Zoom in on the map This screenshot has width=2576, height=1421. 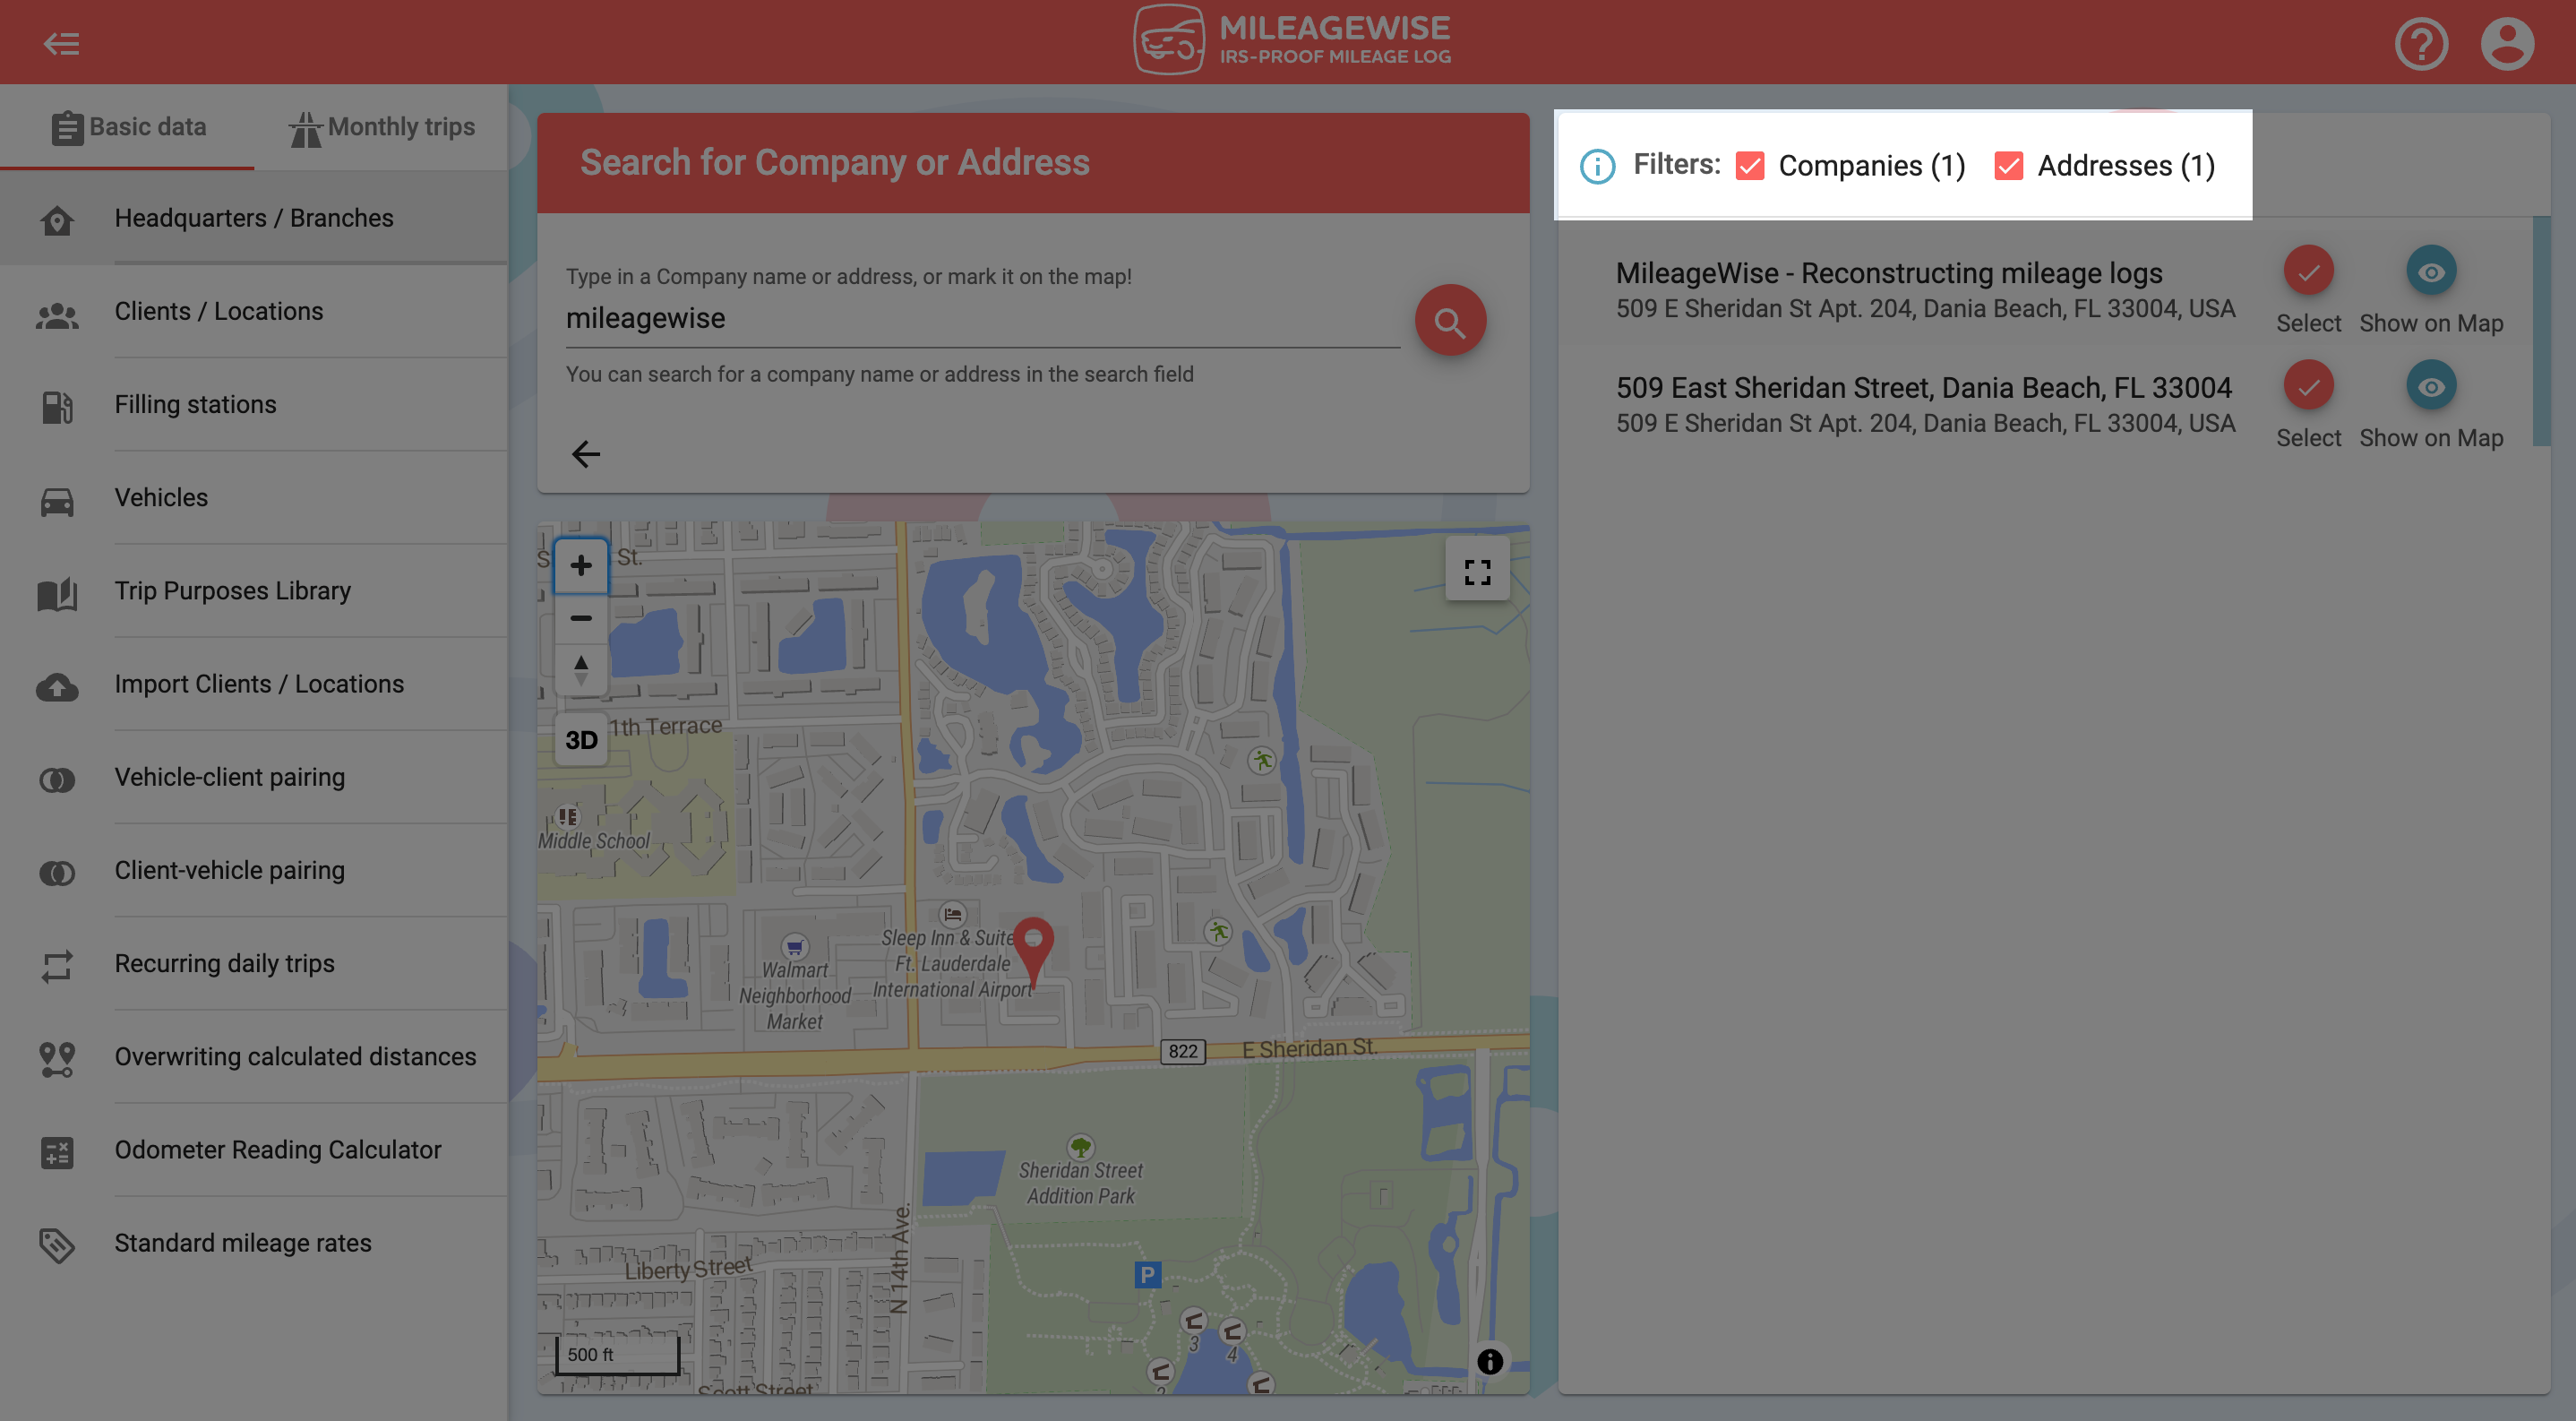(580, 565)
